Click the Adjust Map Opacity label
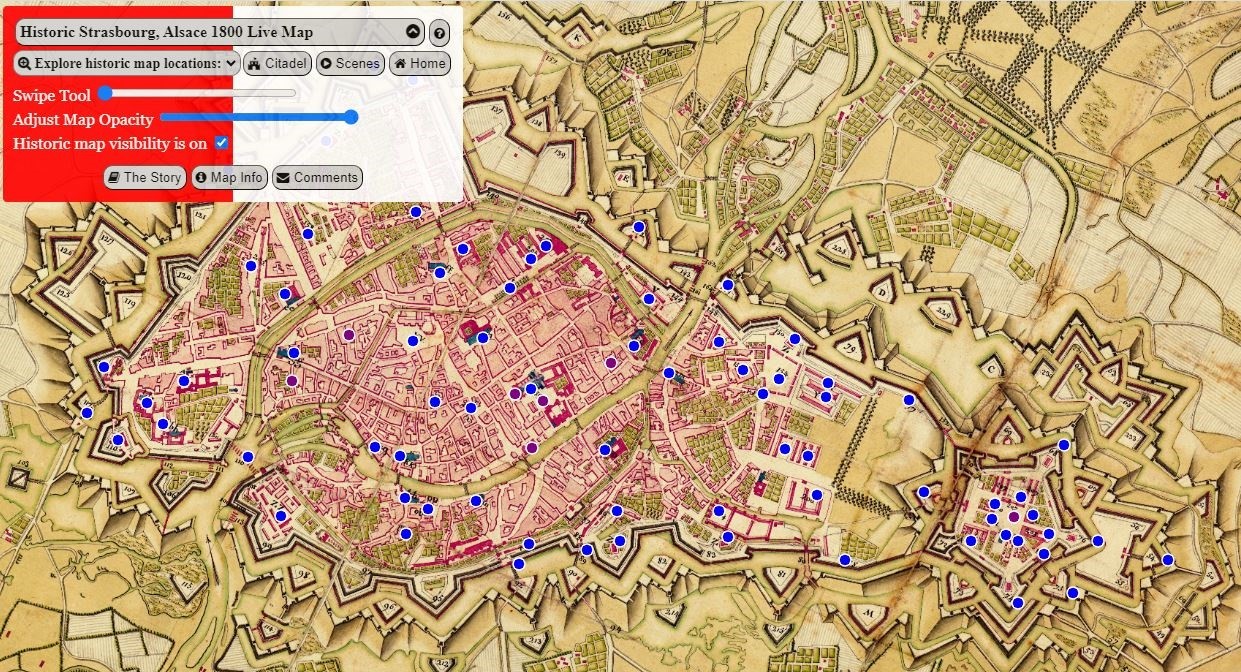 (83, 119)
